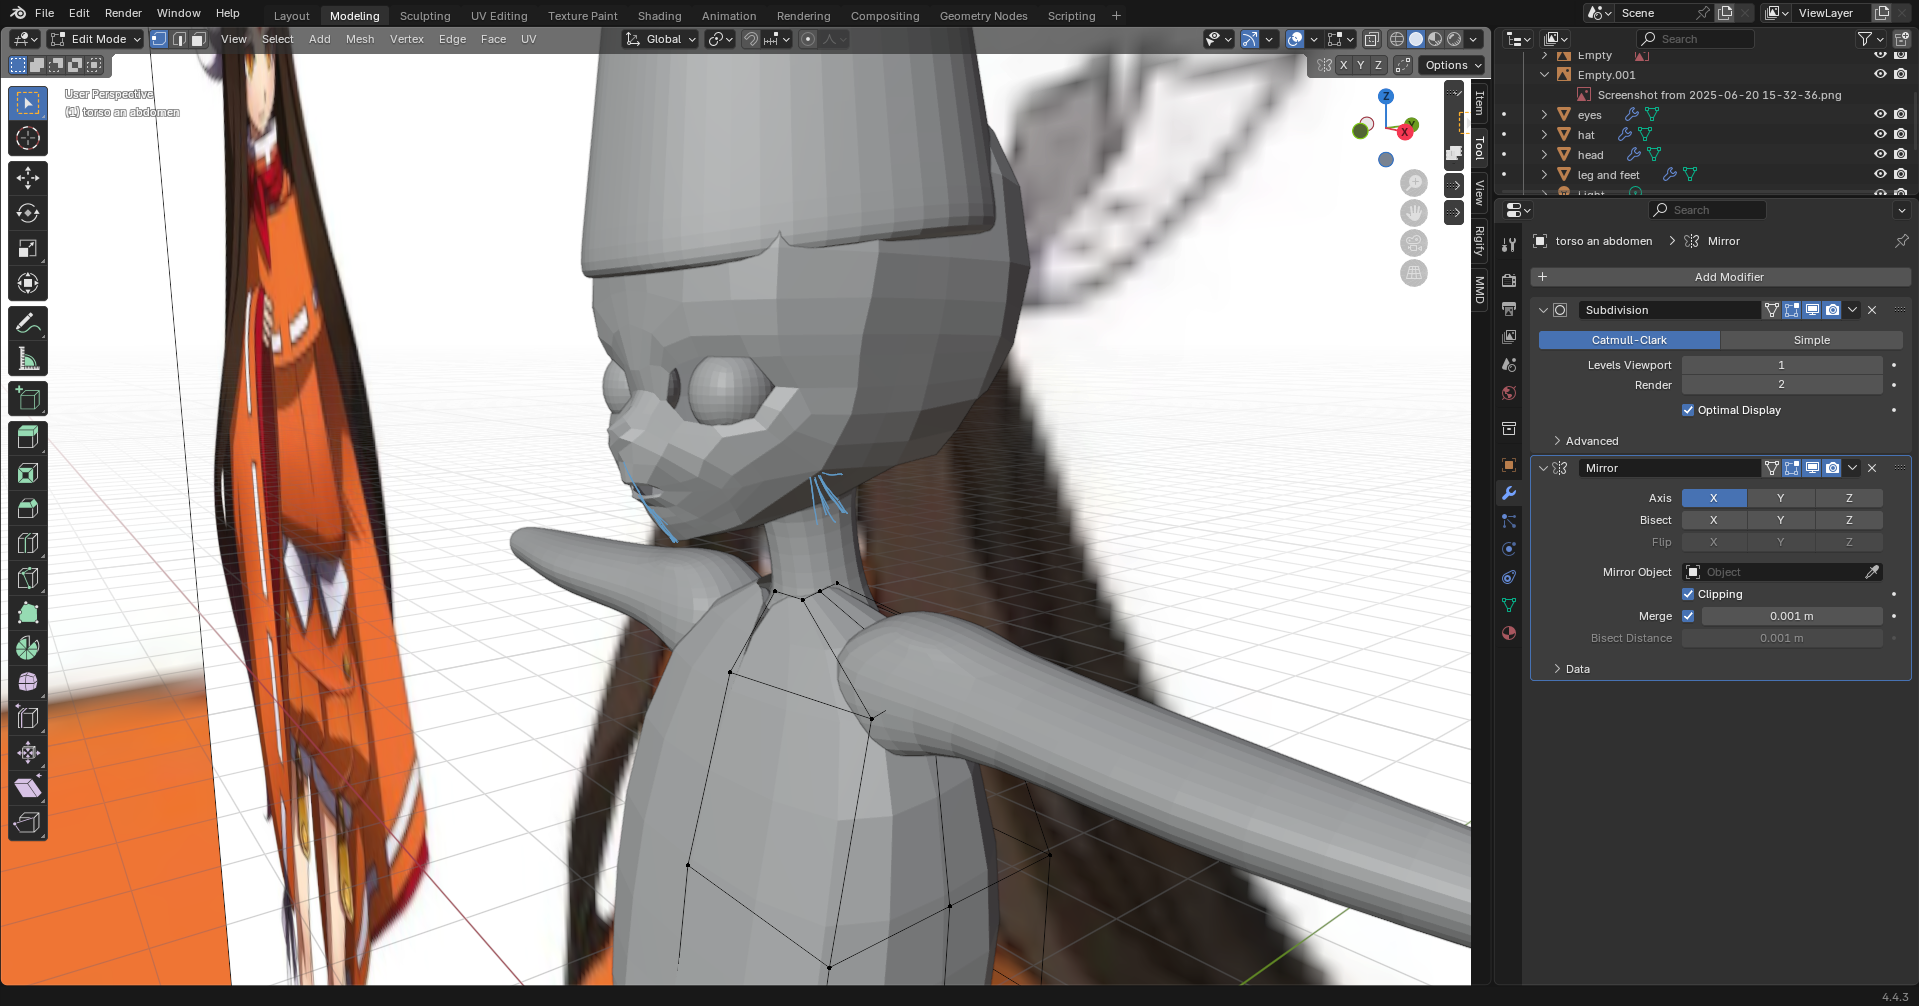The height and width of the screenshot is (1006, 1919).
Task: Open the Edit Mode dropdown
Action: (96, 39)
